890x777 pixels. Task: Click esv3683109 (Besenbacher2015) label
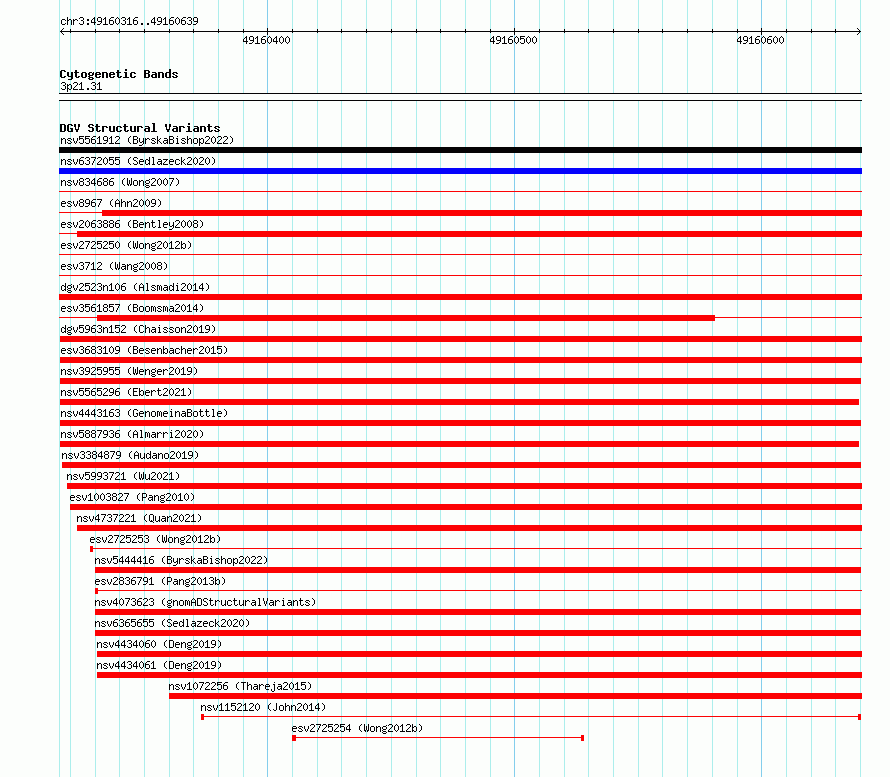coord(144,350)
